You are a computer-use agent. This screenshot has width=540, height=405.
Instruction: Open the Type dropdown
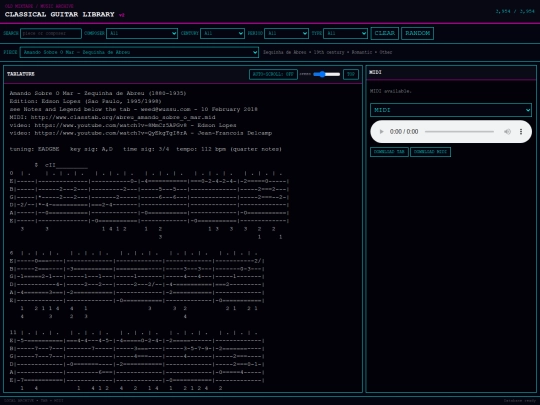pos(345,33)
